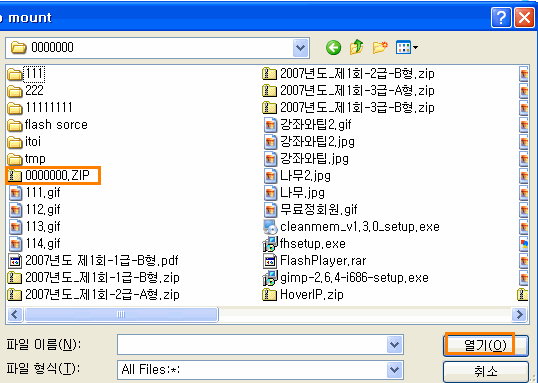Select the tmp folder
Viewport: 538px width, 383px height.
pyautogui.click(x=26, y=159)
